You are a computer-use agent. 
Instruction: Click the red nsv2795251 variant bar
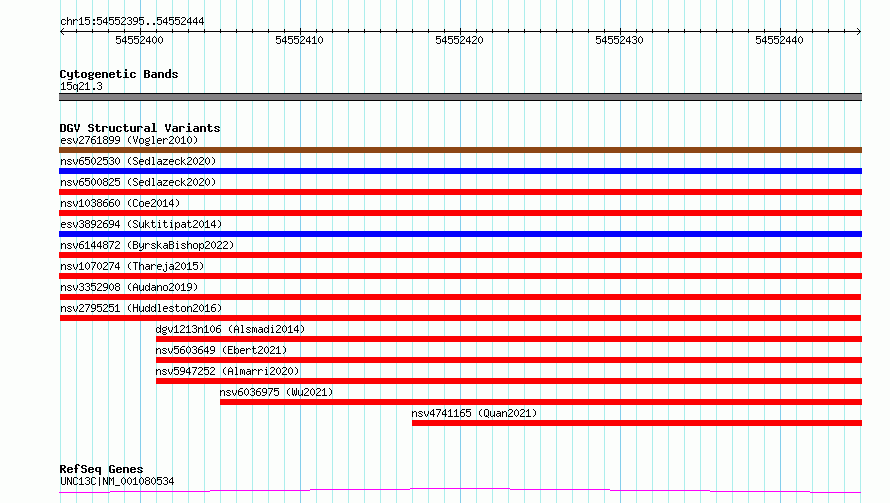[x=460, y=318]
